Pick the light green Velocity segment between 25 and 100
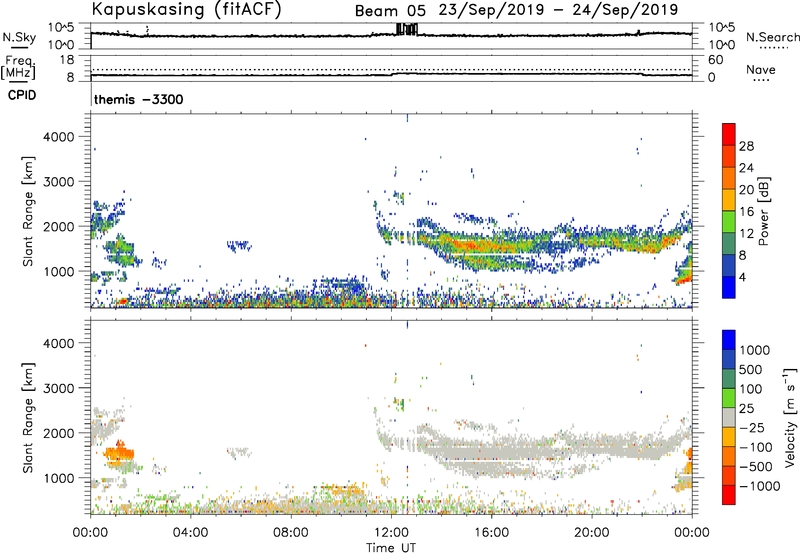 click(x=729, y=398)
